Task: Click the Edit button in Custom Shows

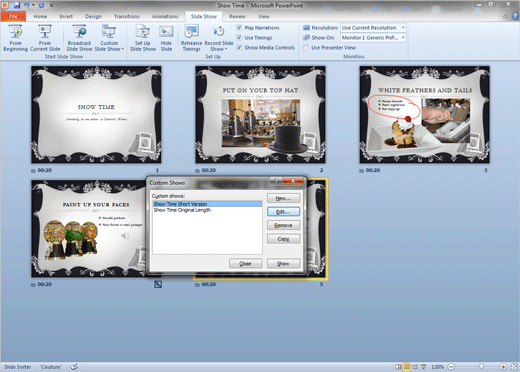Action: [x=283, y=212]
